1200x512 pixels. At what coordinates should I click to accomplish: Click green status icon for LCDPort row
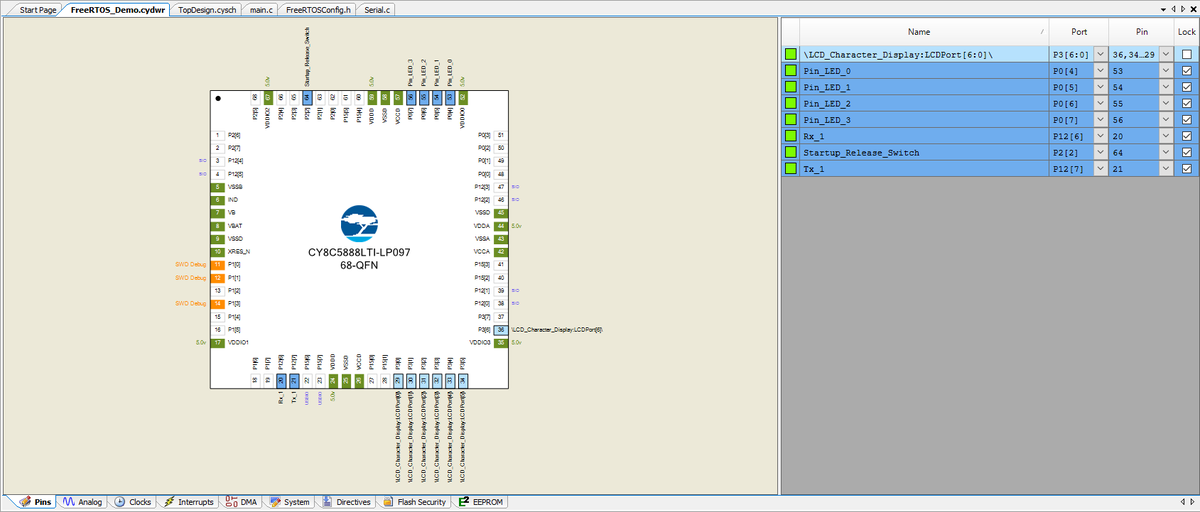(x=790, y=54)
